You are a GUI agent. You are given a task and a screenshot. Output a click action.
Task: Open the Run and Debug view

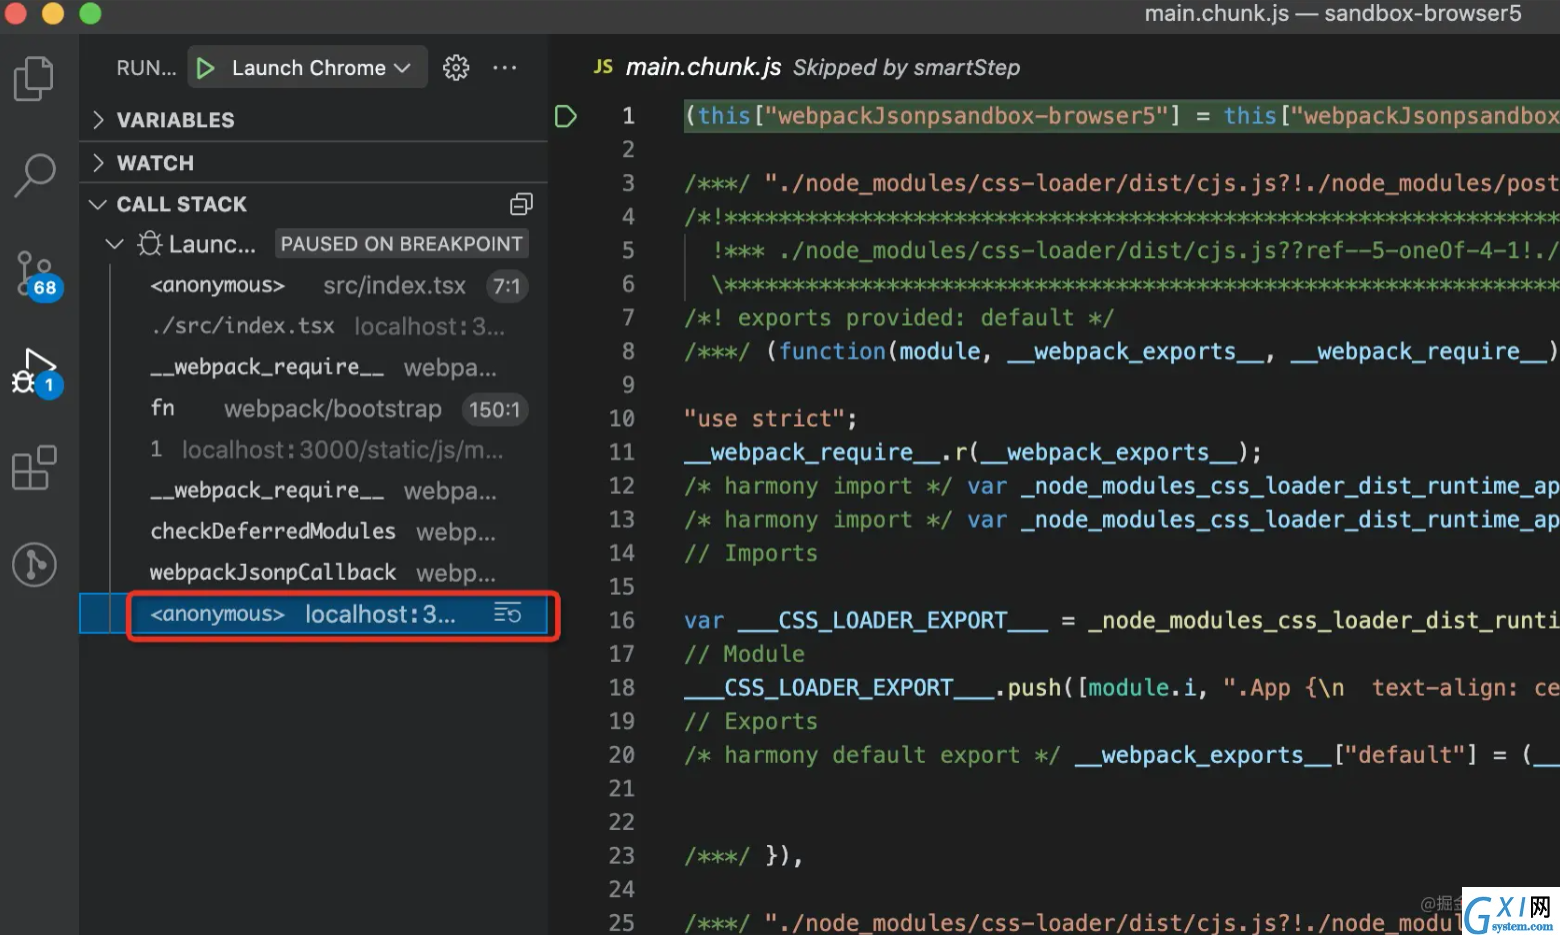click(x=38, y=373)
